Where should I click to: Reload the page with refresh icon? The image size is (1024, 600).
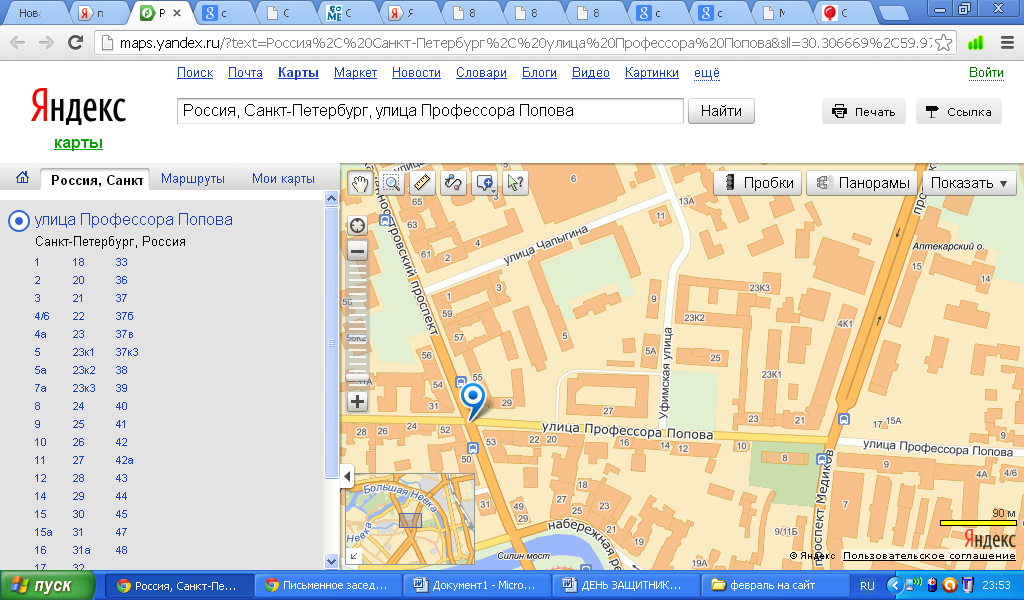click(x=76, y=43)
